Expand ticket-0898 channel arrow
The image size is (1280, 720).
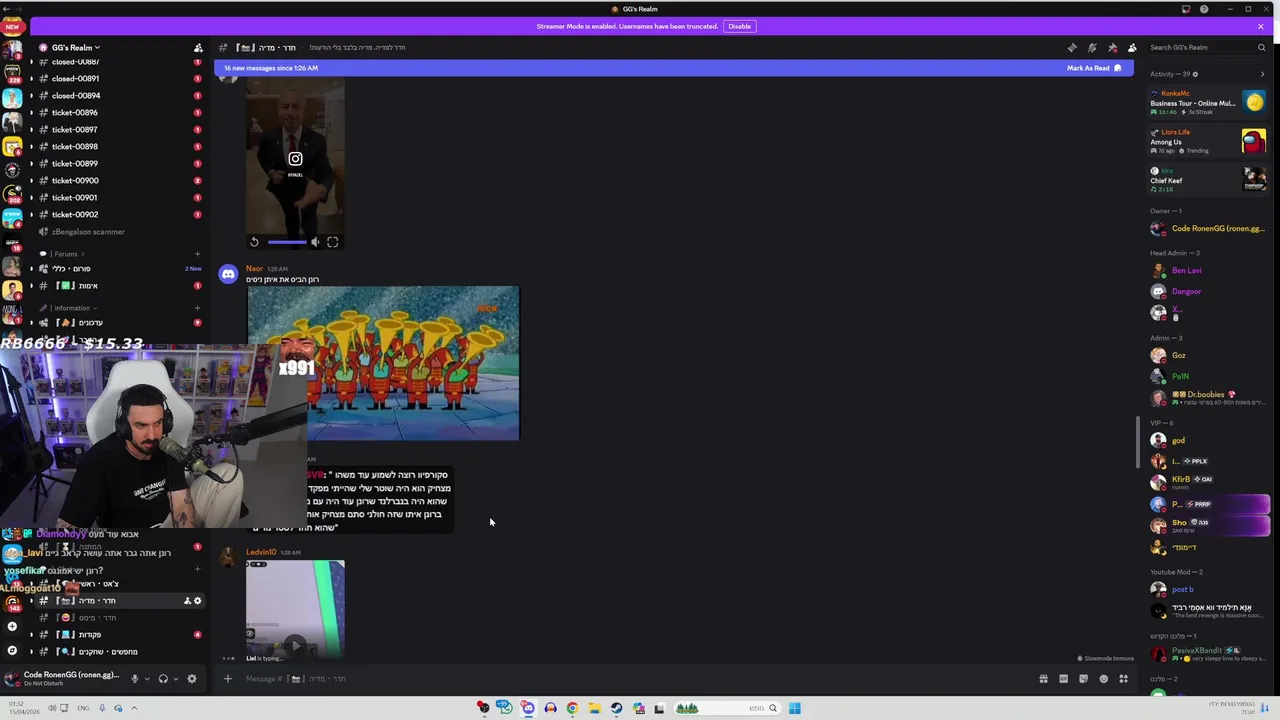(x=31, y=146)
